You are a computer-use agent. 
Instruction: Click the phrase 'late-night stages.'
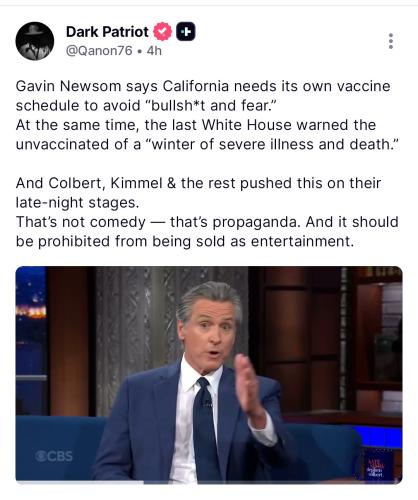click(x=77, y=203)
